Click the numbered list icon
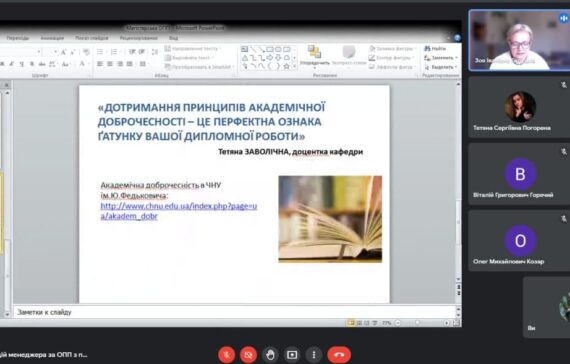 pyautogui.click(x=115, y=52)
